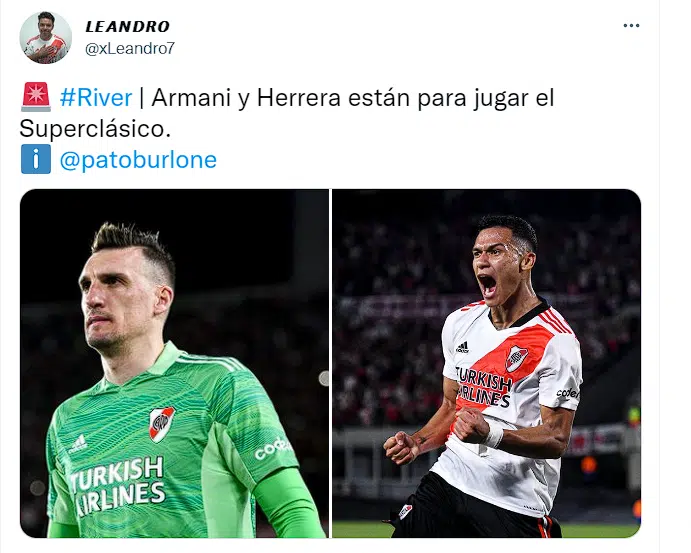This screenshot has height=553, width=691.
Task: Click the tweet text about Armani y Herrera
Action: (x=286, y=113)
